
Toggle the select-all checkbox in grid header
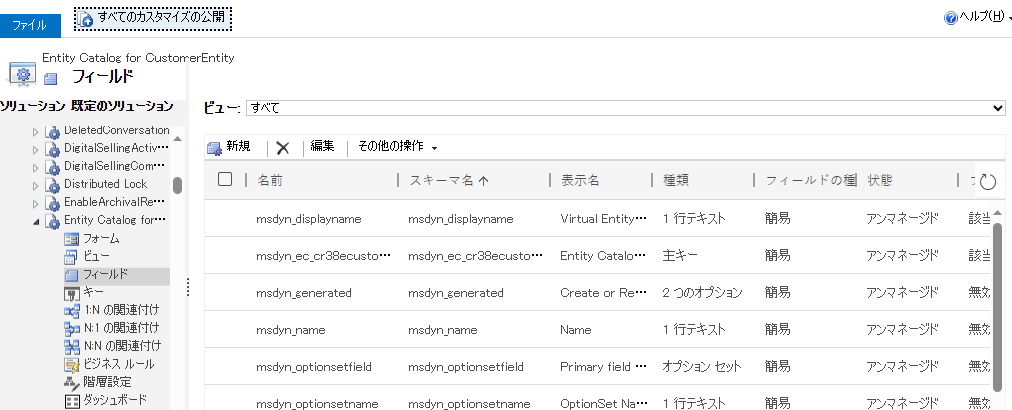[225, 179]
